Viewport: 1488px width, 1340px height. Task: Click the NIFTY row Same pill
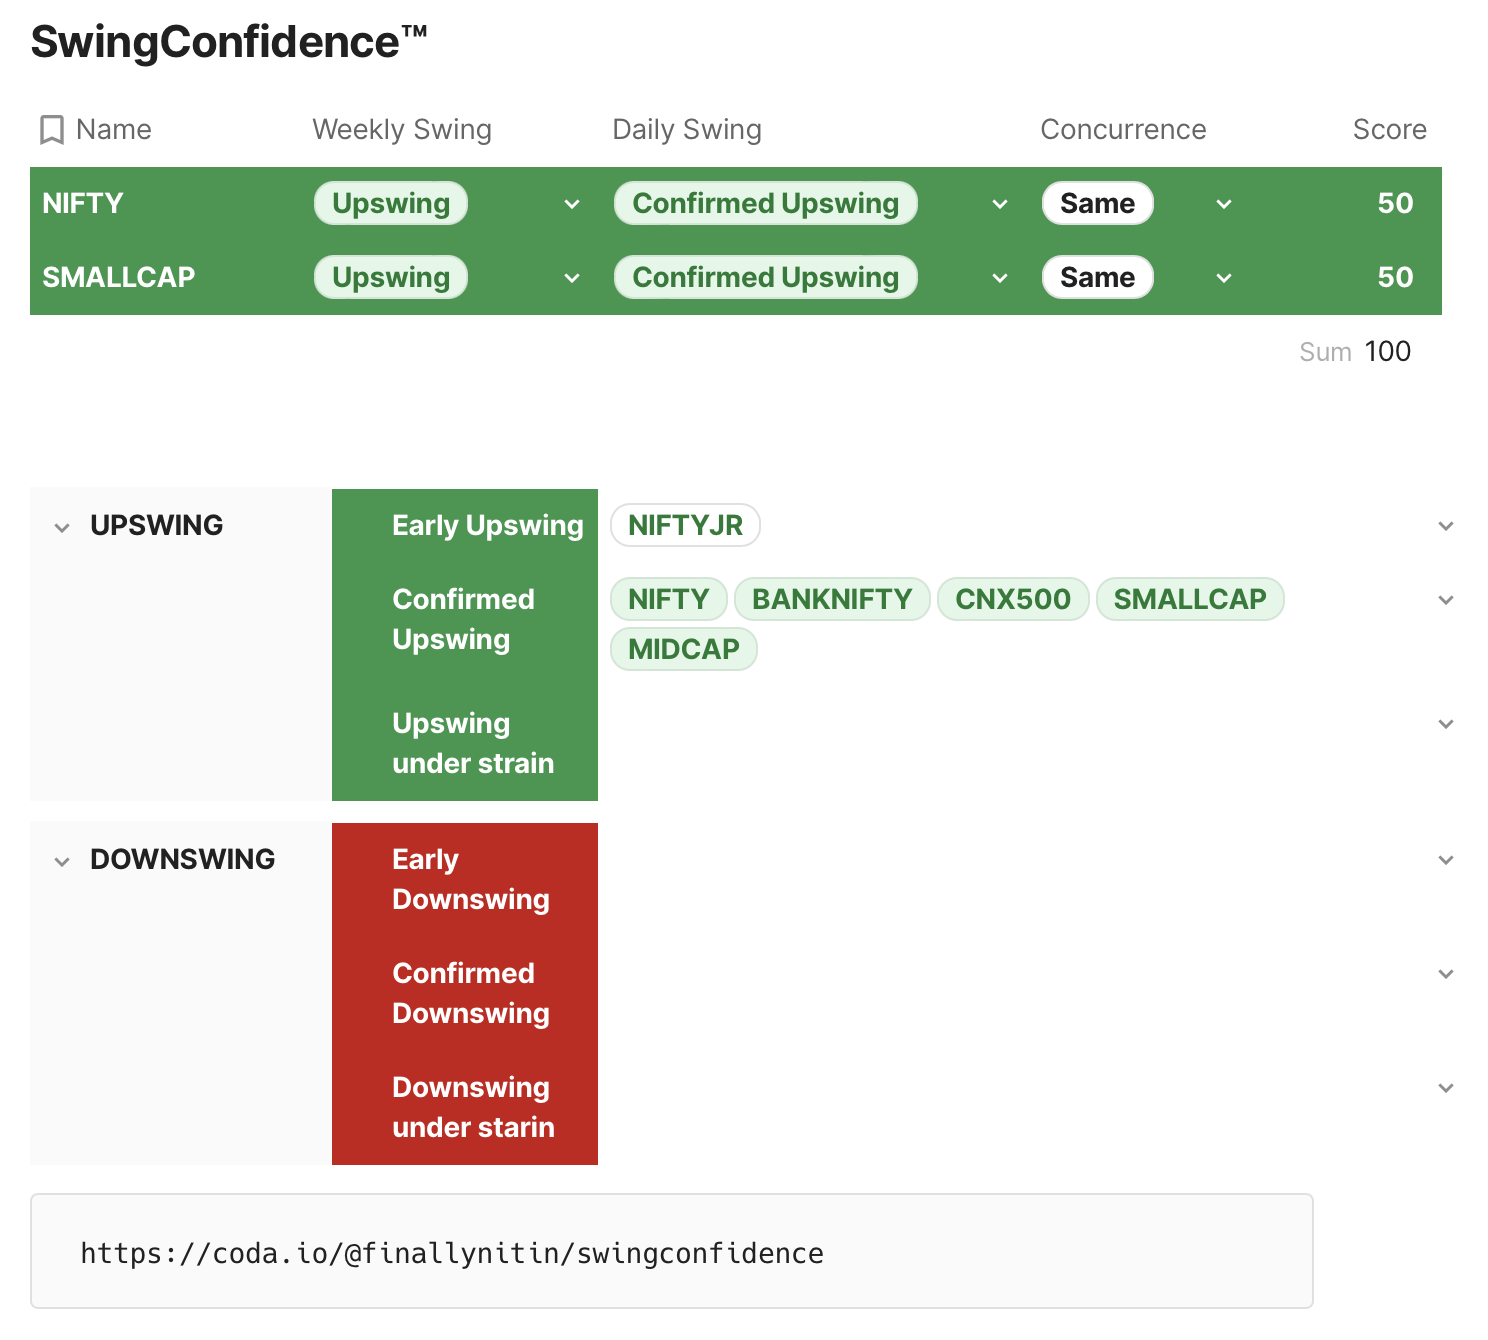[1098, 203]
